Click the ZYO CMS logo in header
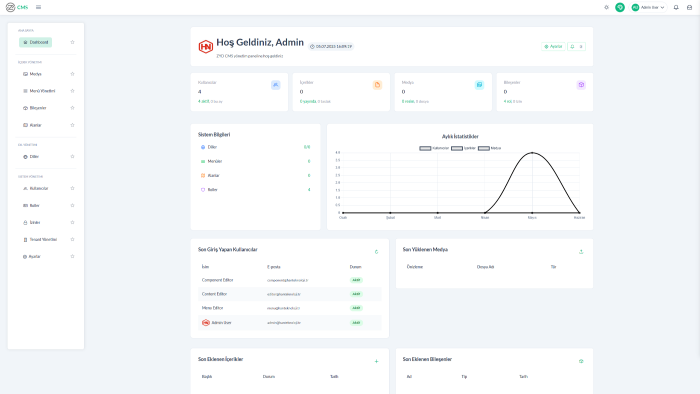700x394 pixels. tap(17, 7)
